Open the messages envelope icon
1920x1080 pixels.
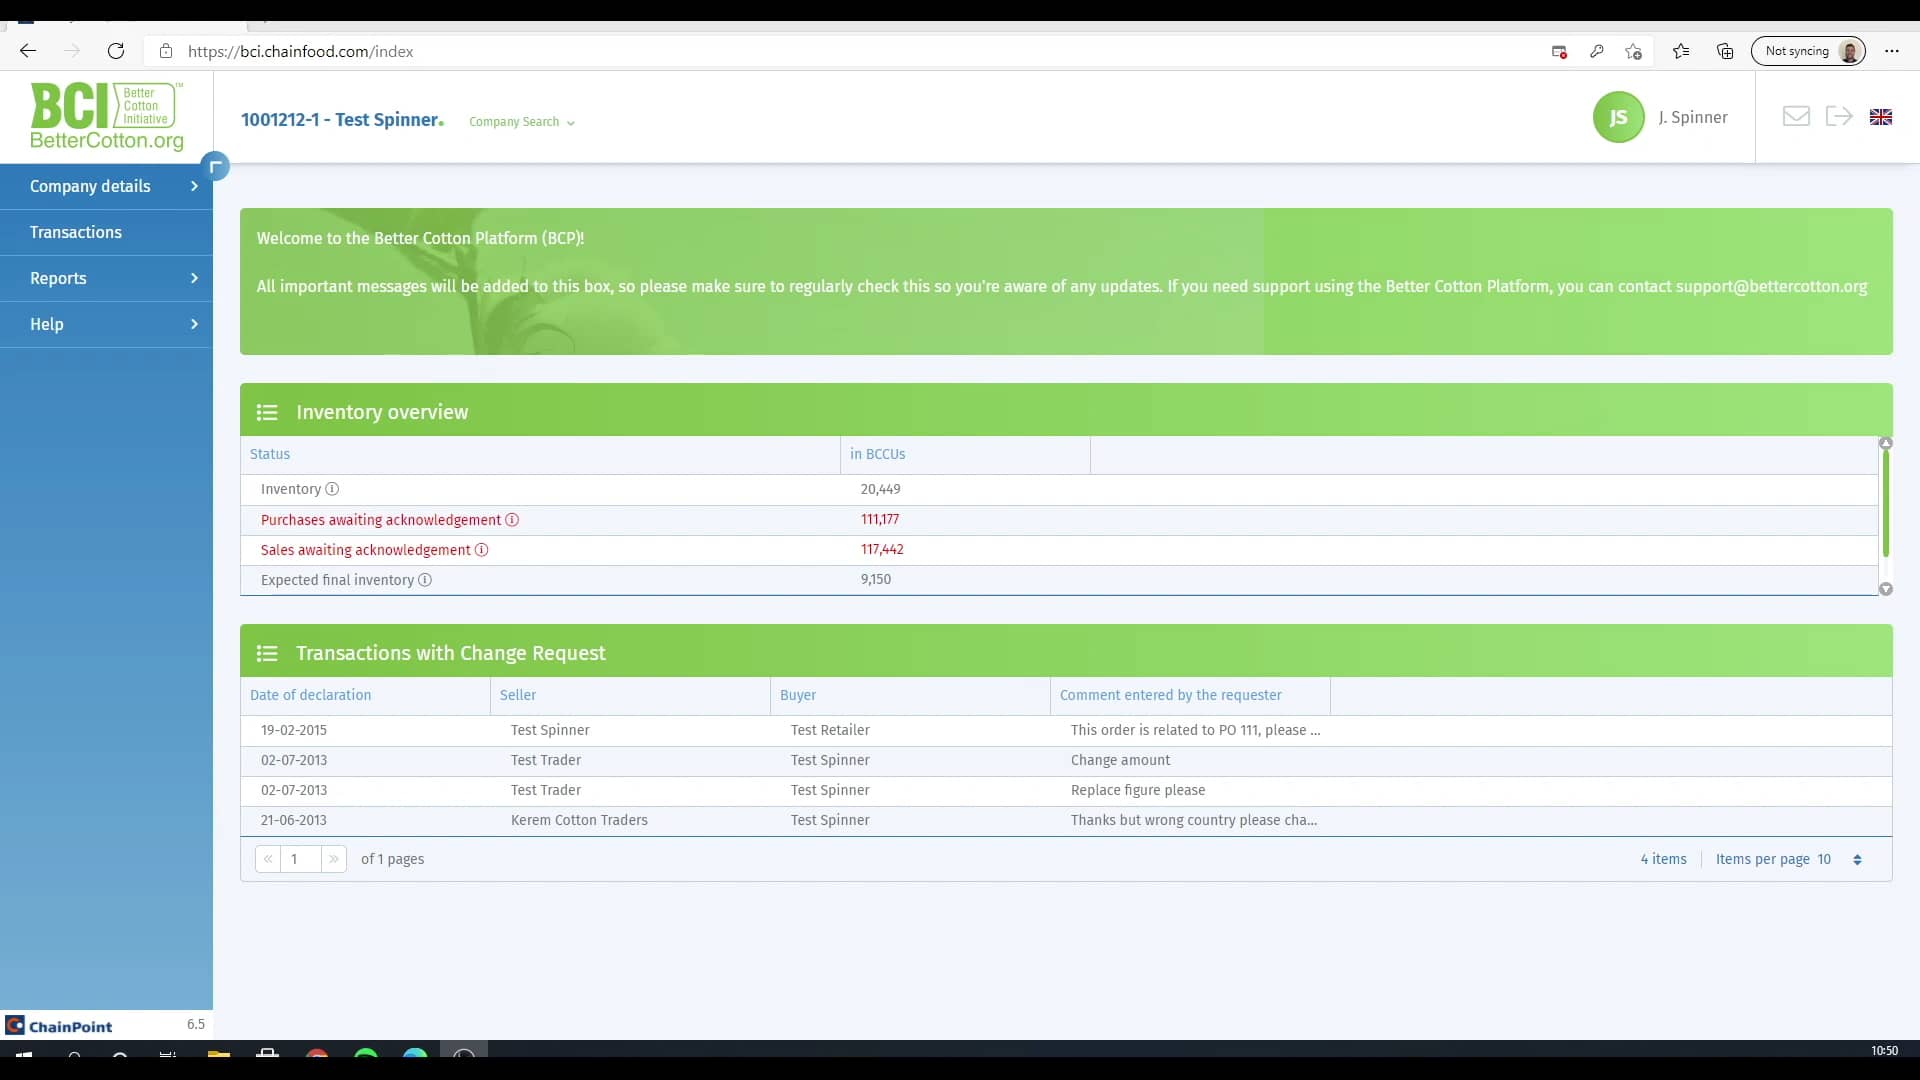(x=1796, y=116)
